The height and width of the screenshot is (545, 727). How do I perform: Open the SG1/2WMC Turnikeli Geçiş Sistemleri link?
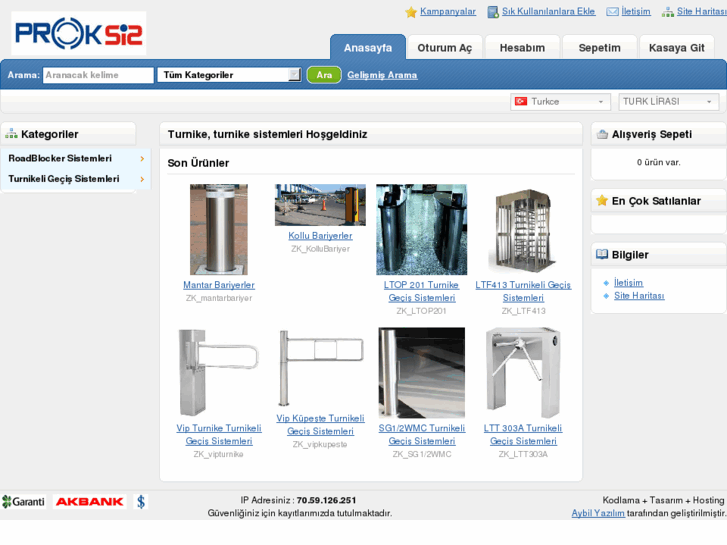(x=421, y=435)
